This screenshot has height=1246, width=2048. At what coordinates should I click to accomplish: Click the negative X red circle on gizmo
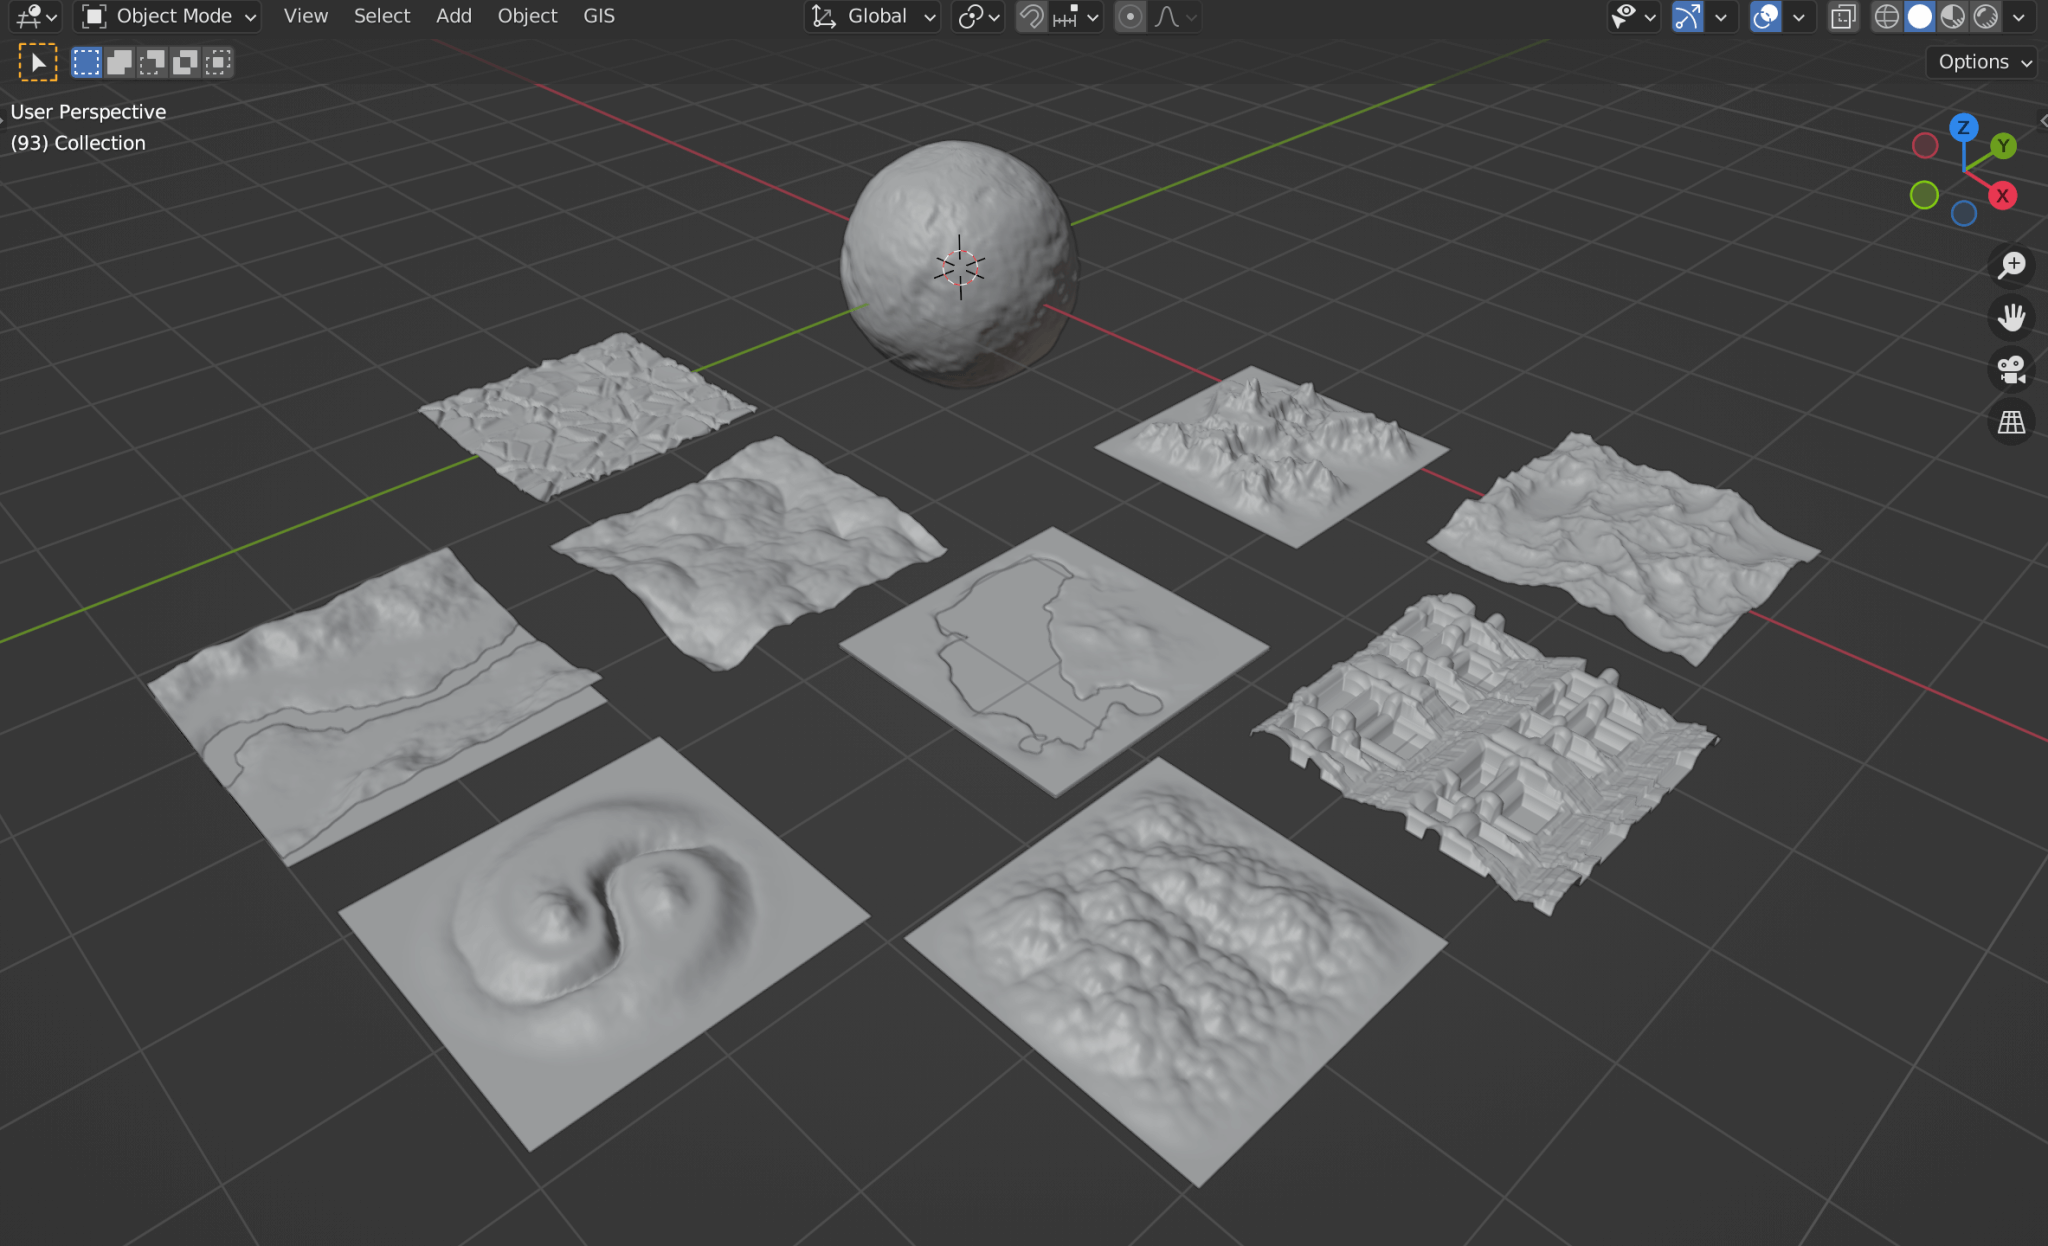point(1925,146)
